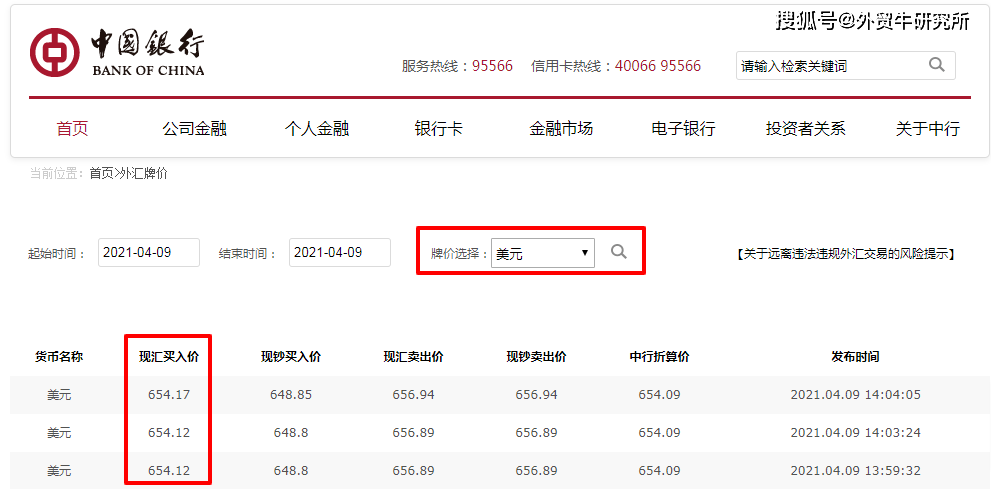
Task: Focus the keyword search input box
Action: [x=828, y=66]
